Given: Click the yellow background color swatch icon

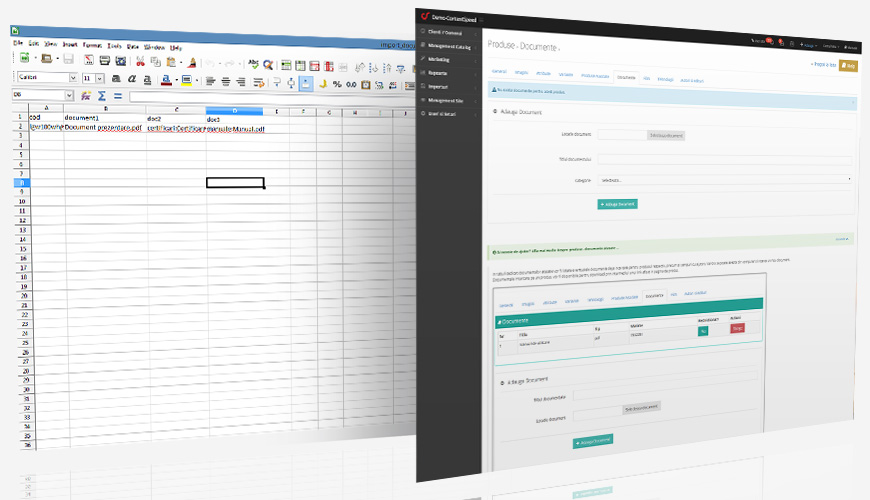Looking at the screenshot, I should pyautogui.click(x=186, y=80).
